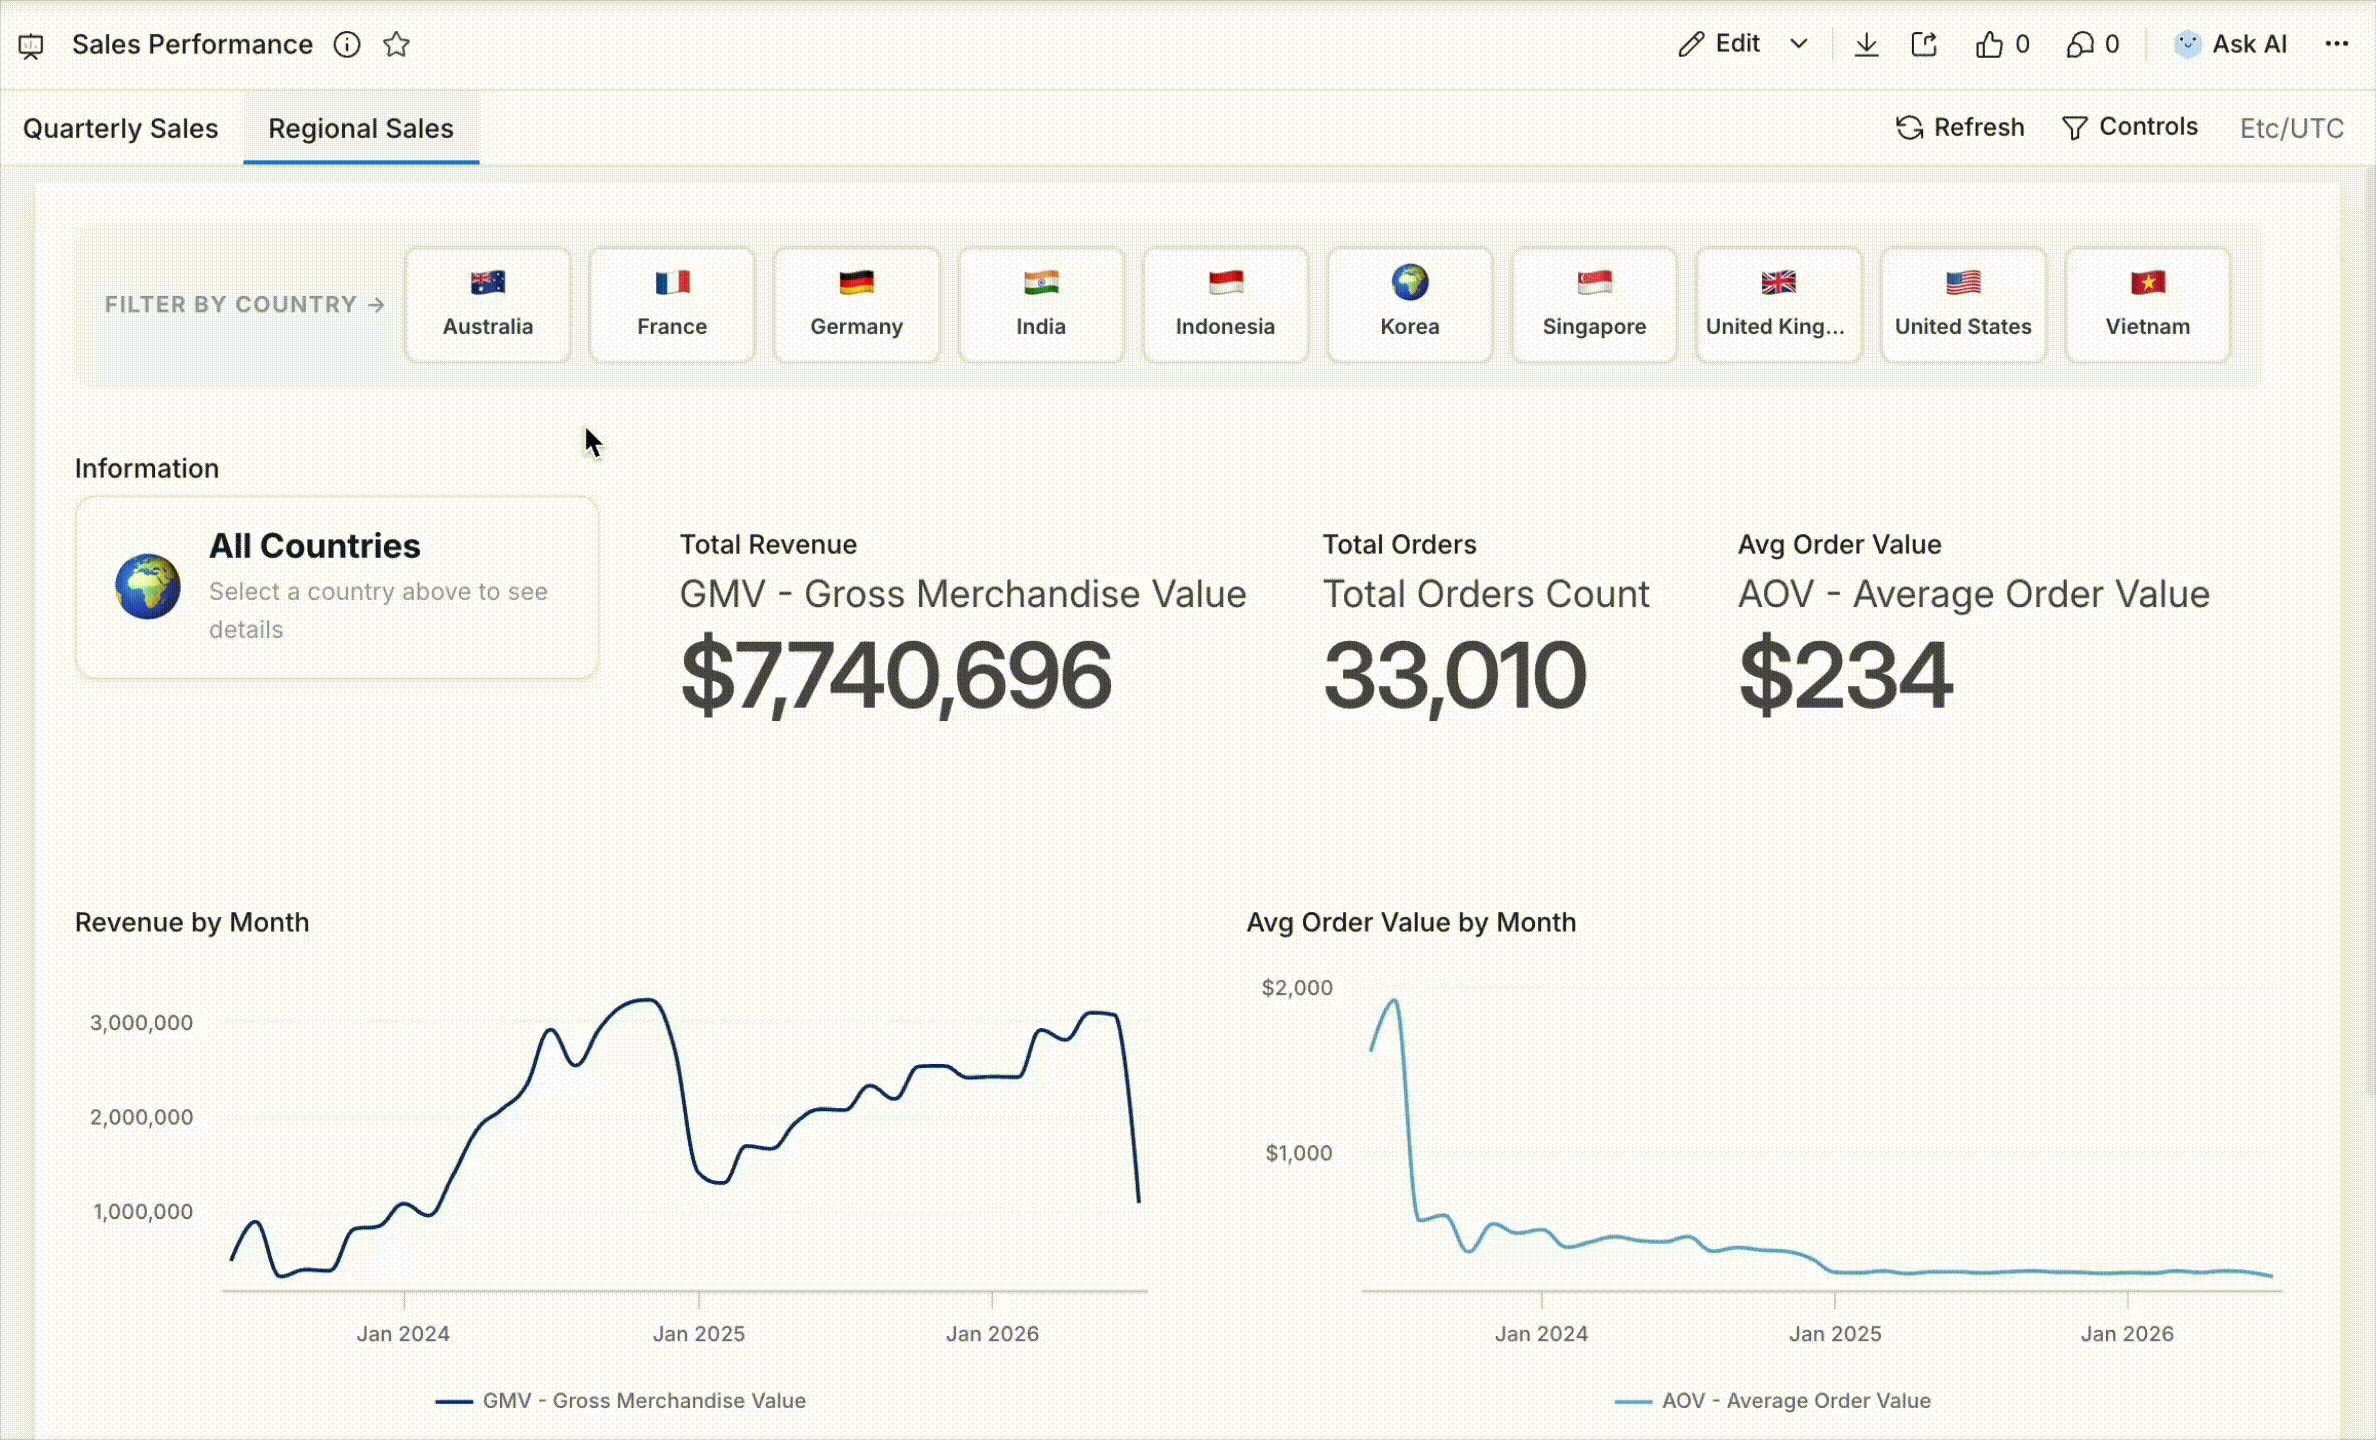The width and height of the screenshot is (2376, 1440).
Task: Filter by United Kingdom country card
Action: point(1779,305)
